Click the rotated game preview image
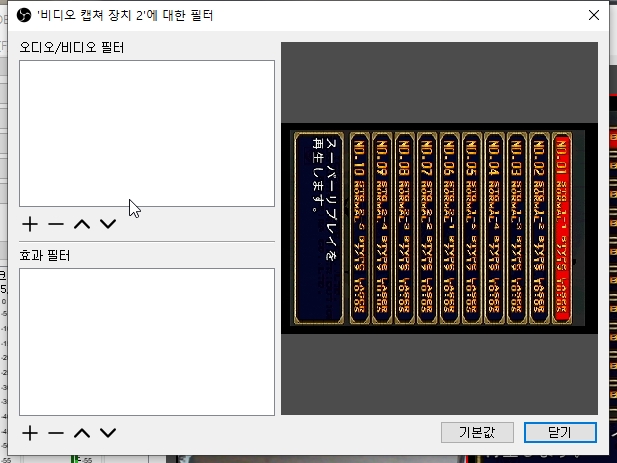 point(439,229)
